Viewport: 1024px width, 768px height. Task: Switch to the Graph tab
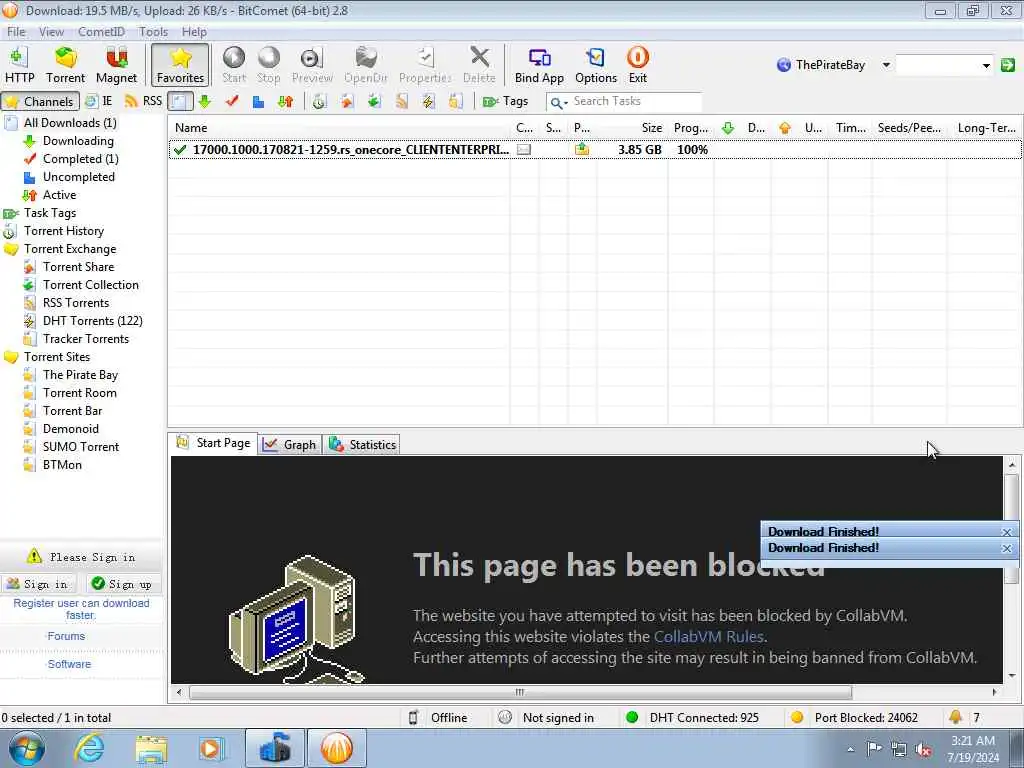(290, 445)
